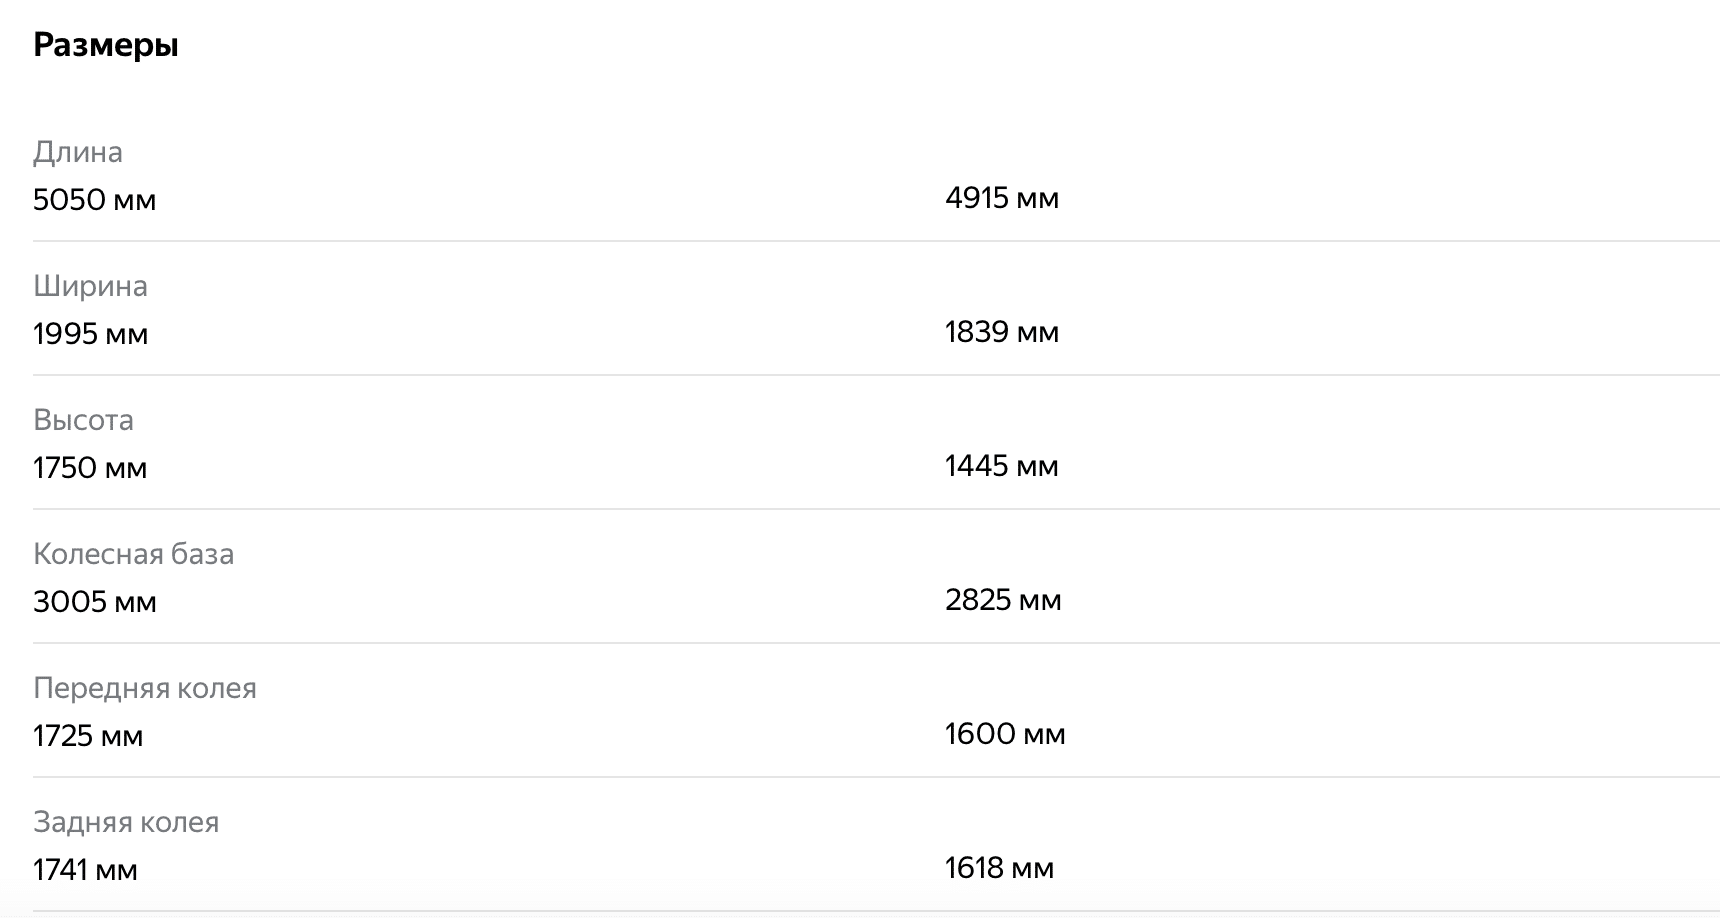1720x918 pixels.
Task: Select the 3005 мм wheelbase value
Action: pyautogui.click(x=94, y=602)
